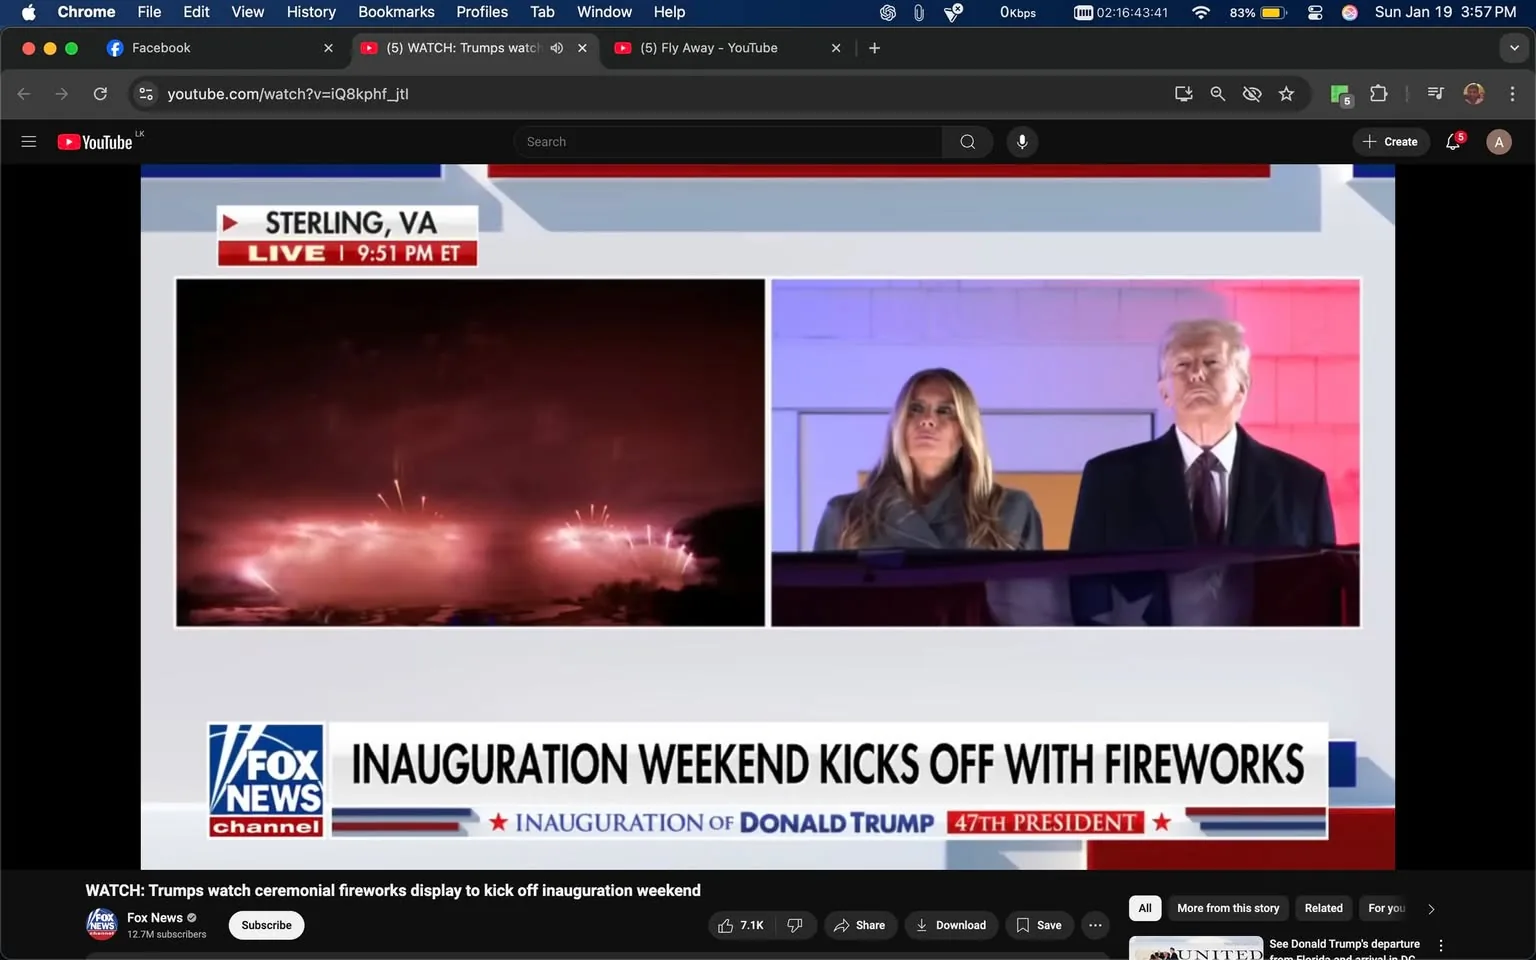
Task: Select the voice search microphone icon
Action: pyautogui.click(x=1021, y=141)
